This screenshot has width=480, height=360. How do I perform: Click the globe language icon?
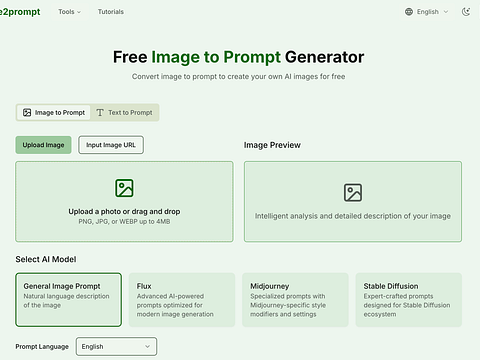click(409, 12)
